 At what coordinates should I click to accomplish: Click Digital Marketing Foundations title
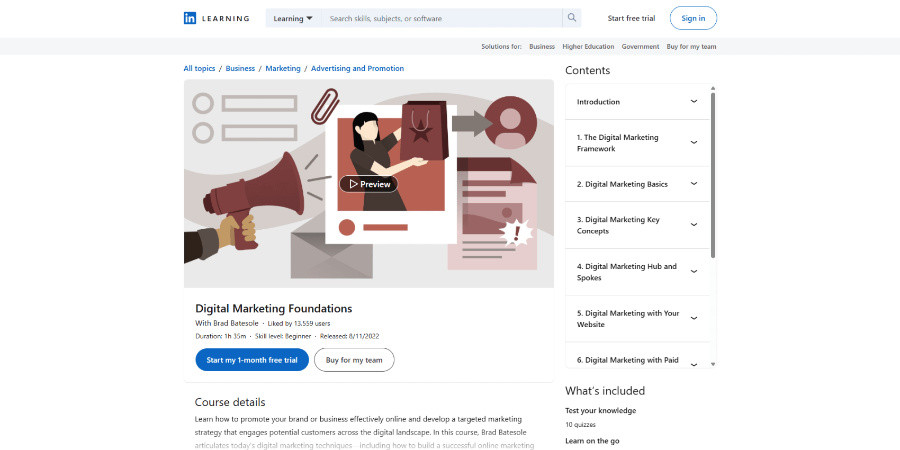[274, 308]
